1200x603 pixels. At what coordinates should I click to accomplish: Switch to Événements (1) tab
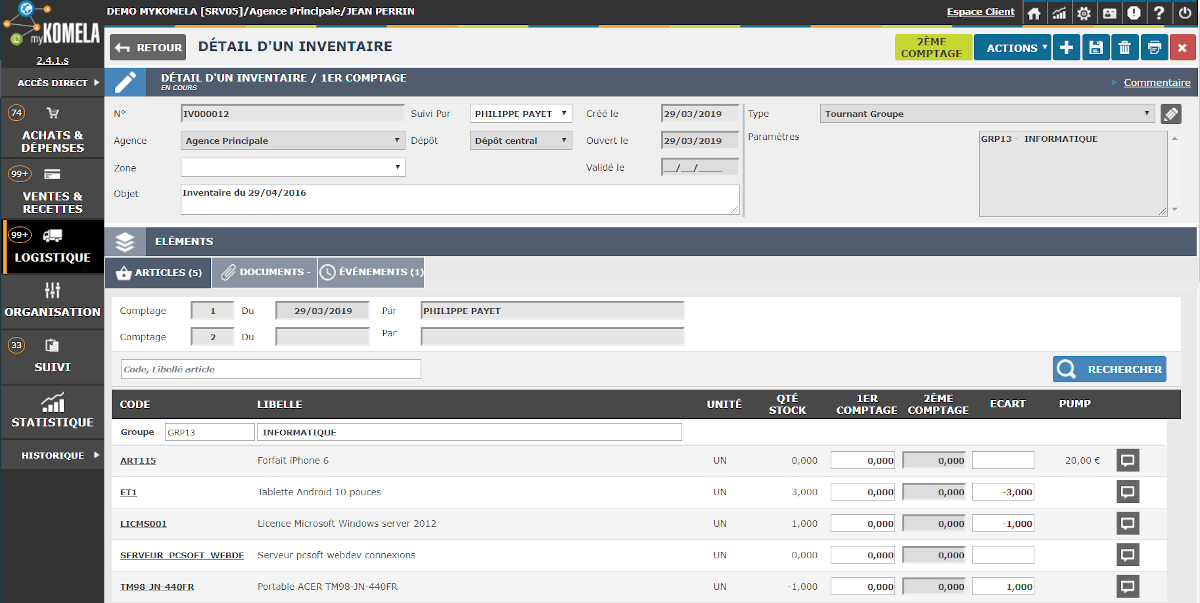371,272
